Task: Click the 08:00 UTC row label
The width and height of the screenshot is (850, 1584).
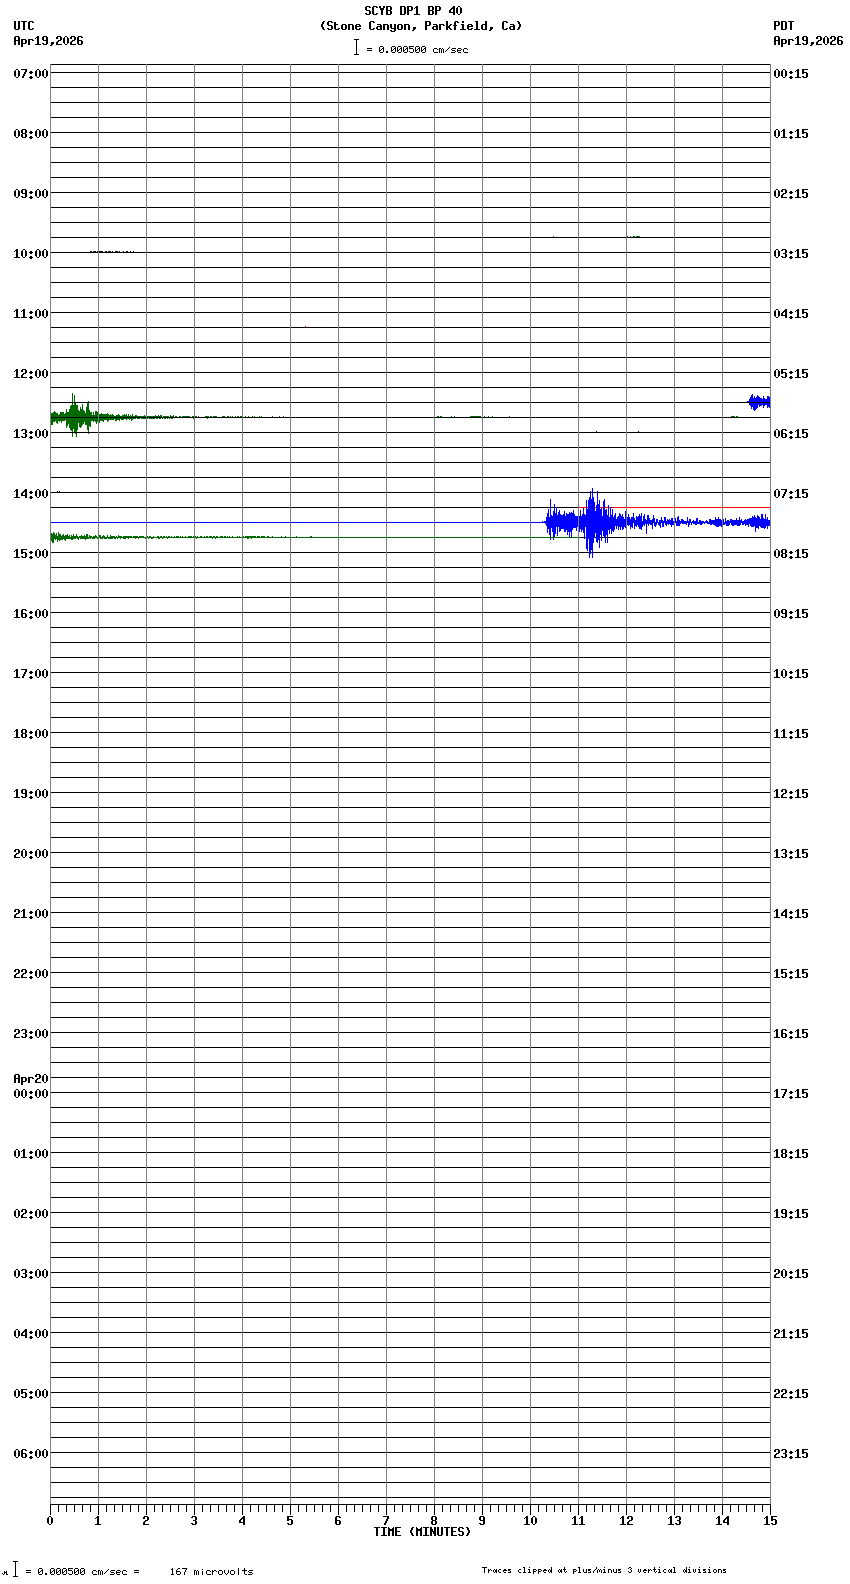Action: tap(31, 134)
